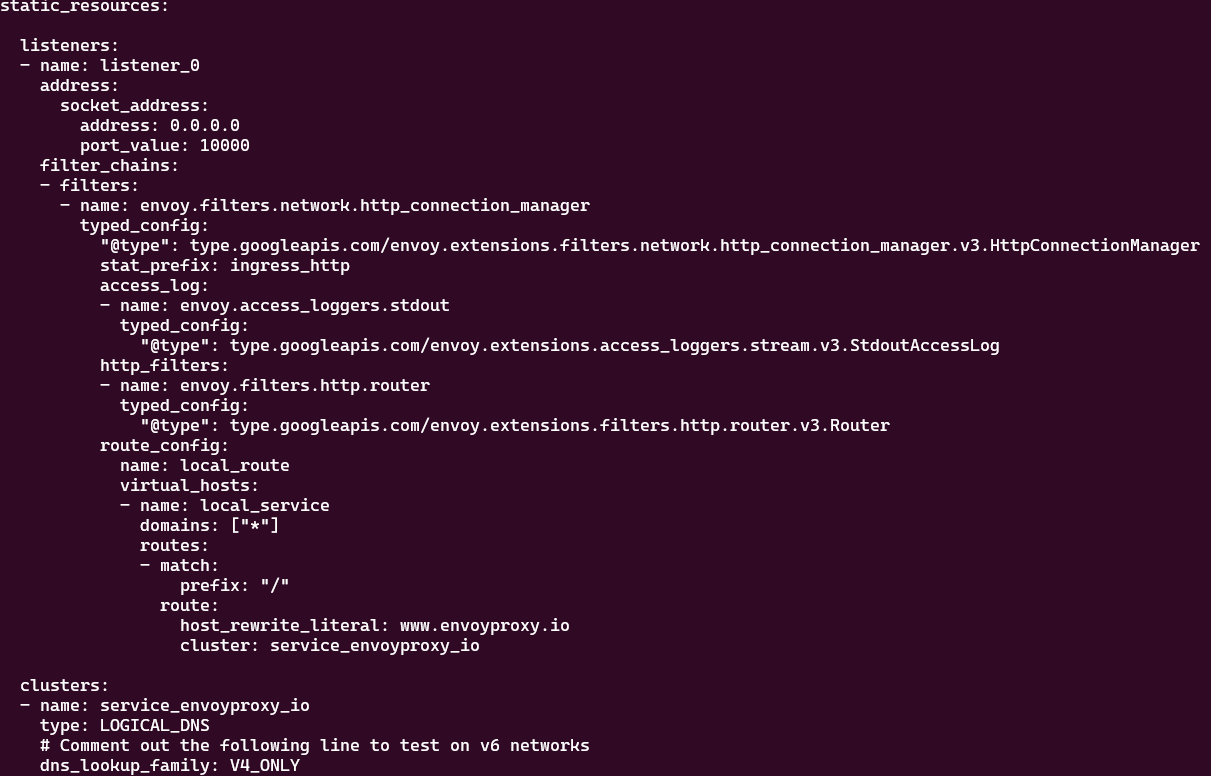Click the static_resources key at top
This screenshot has height=776, width=1211.
click(84, 6)
